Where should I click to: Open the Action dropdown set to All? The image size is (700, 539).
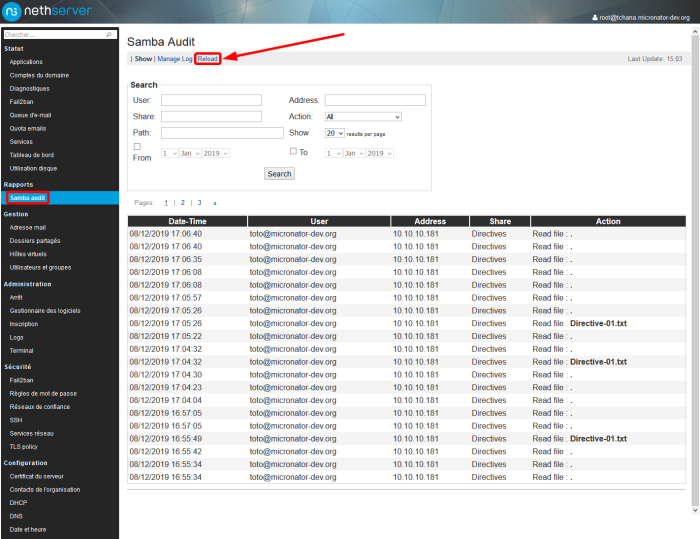coord(363,117)
